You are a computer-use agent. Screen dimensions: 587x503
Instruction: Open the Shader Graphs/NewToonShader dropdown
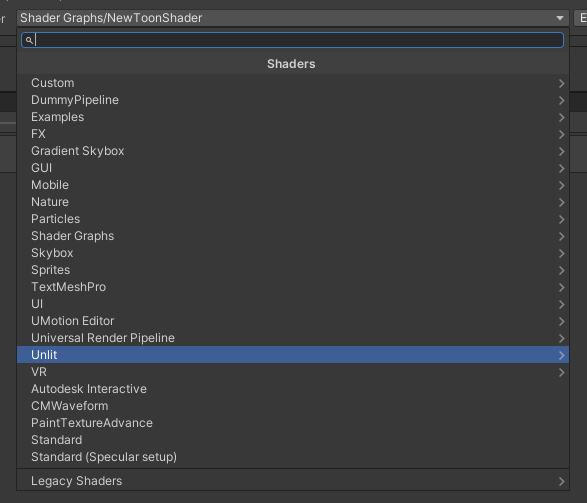[x=292, y=18]
